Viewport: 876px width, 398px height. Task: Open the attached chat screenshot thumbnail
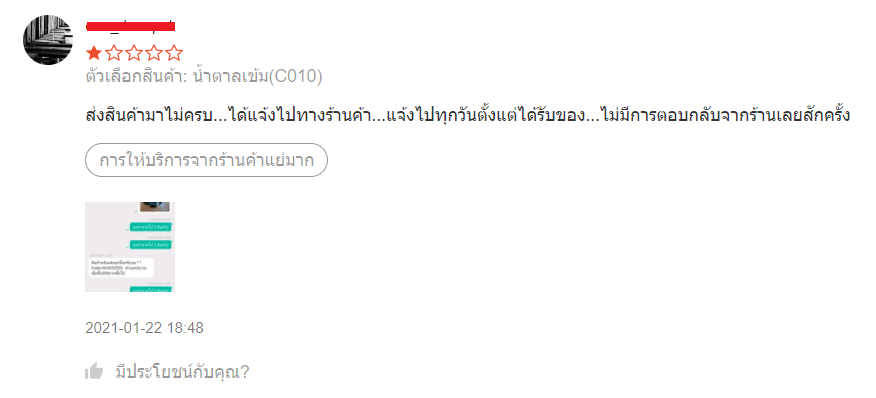pos(130,247)
